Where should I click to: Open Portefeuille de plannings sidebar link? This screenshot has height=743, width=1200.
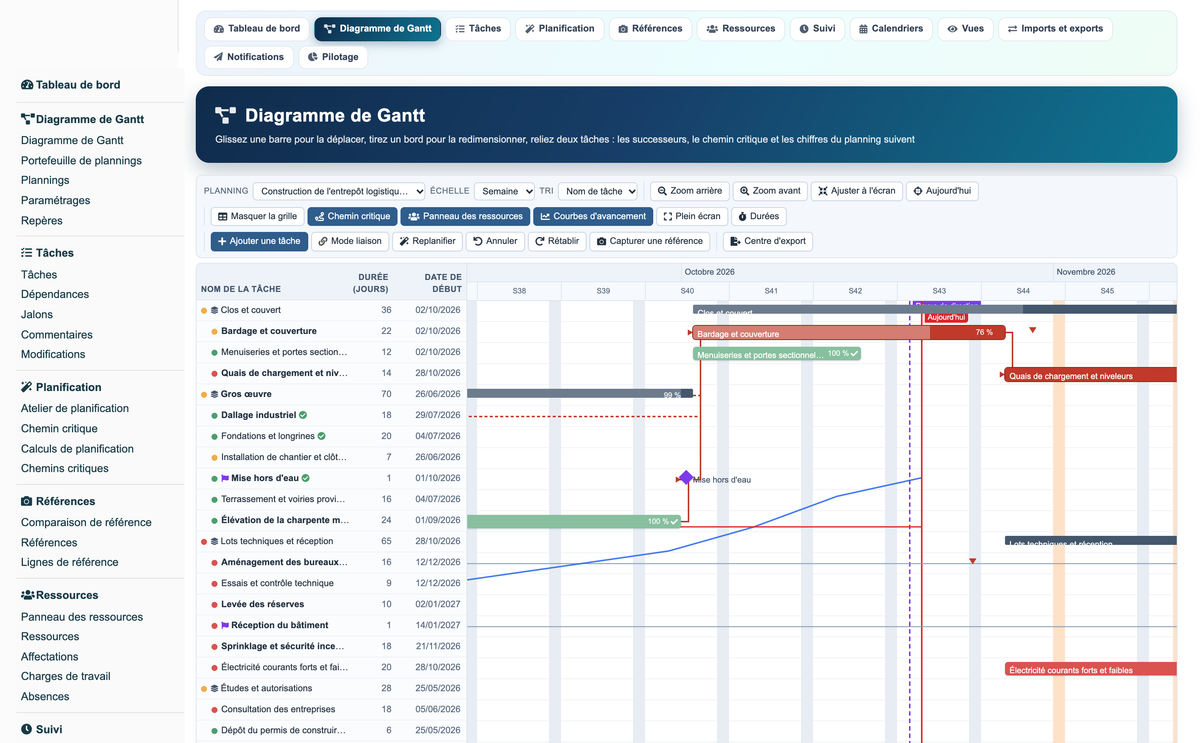[x=81, y=160]
